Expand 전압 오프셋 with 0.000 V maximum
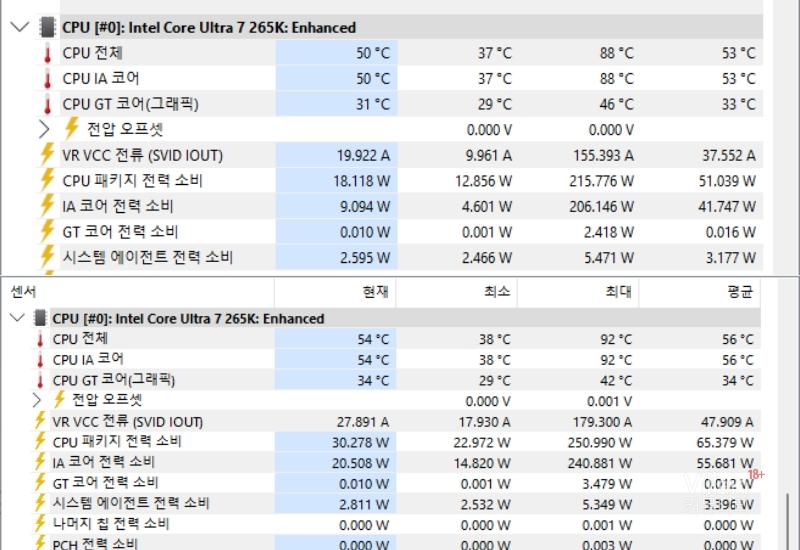This screenshot has width=800, height=550. click(x=44, y=129)
